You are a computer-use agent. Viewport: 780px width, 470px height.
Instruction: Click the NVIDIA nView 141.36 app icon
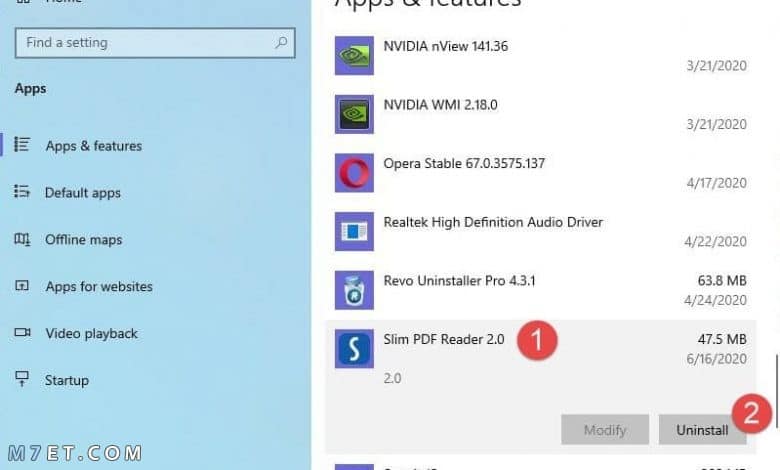pos(354,56)
